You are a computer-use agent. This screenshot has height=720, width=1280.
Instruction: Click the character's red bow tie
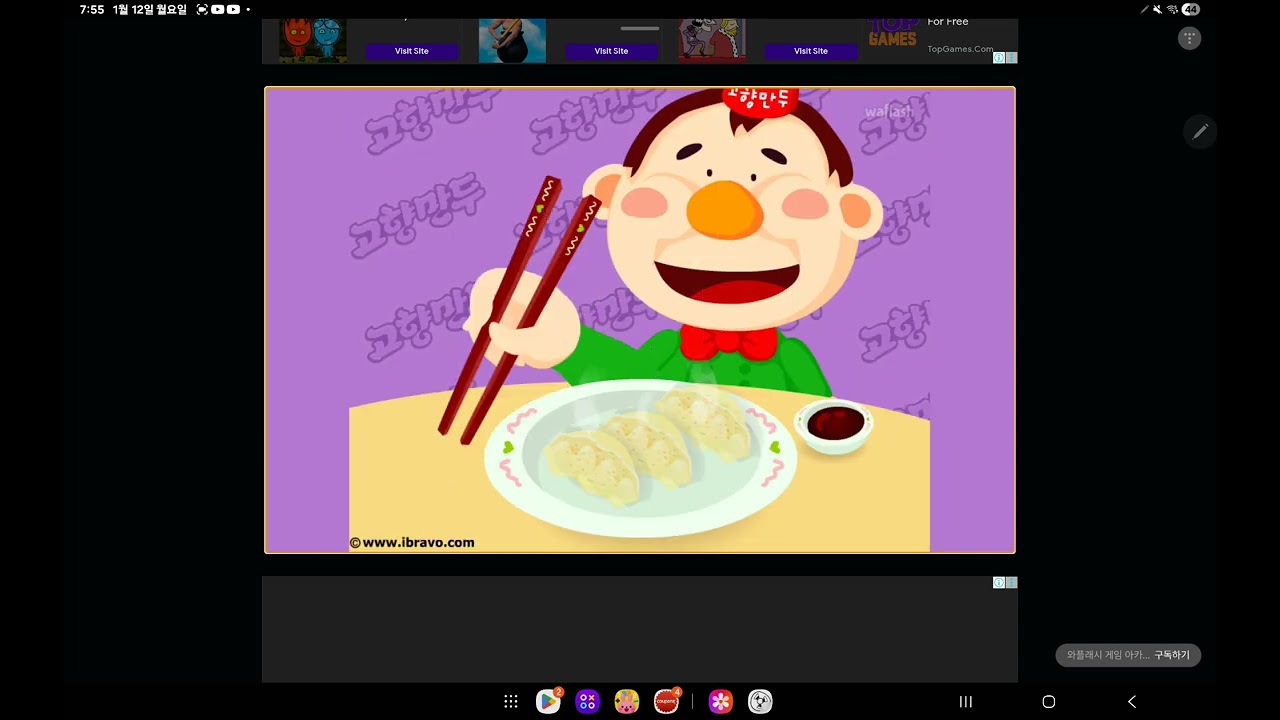coord(728,343)
